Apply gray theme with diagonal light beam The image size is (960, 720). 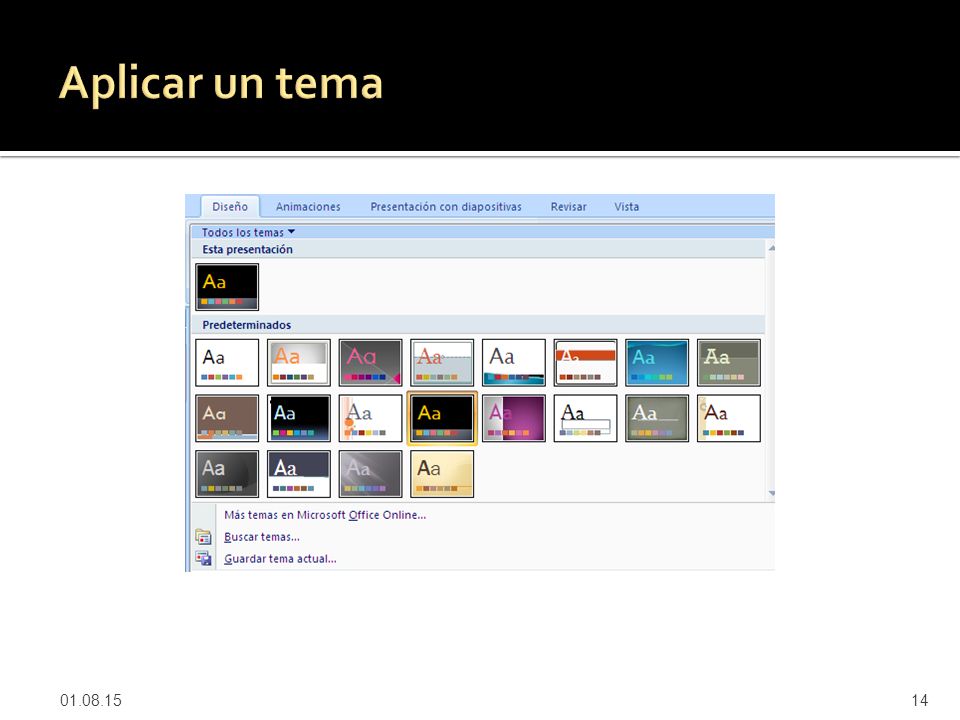[370, 474]
